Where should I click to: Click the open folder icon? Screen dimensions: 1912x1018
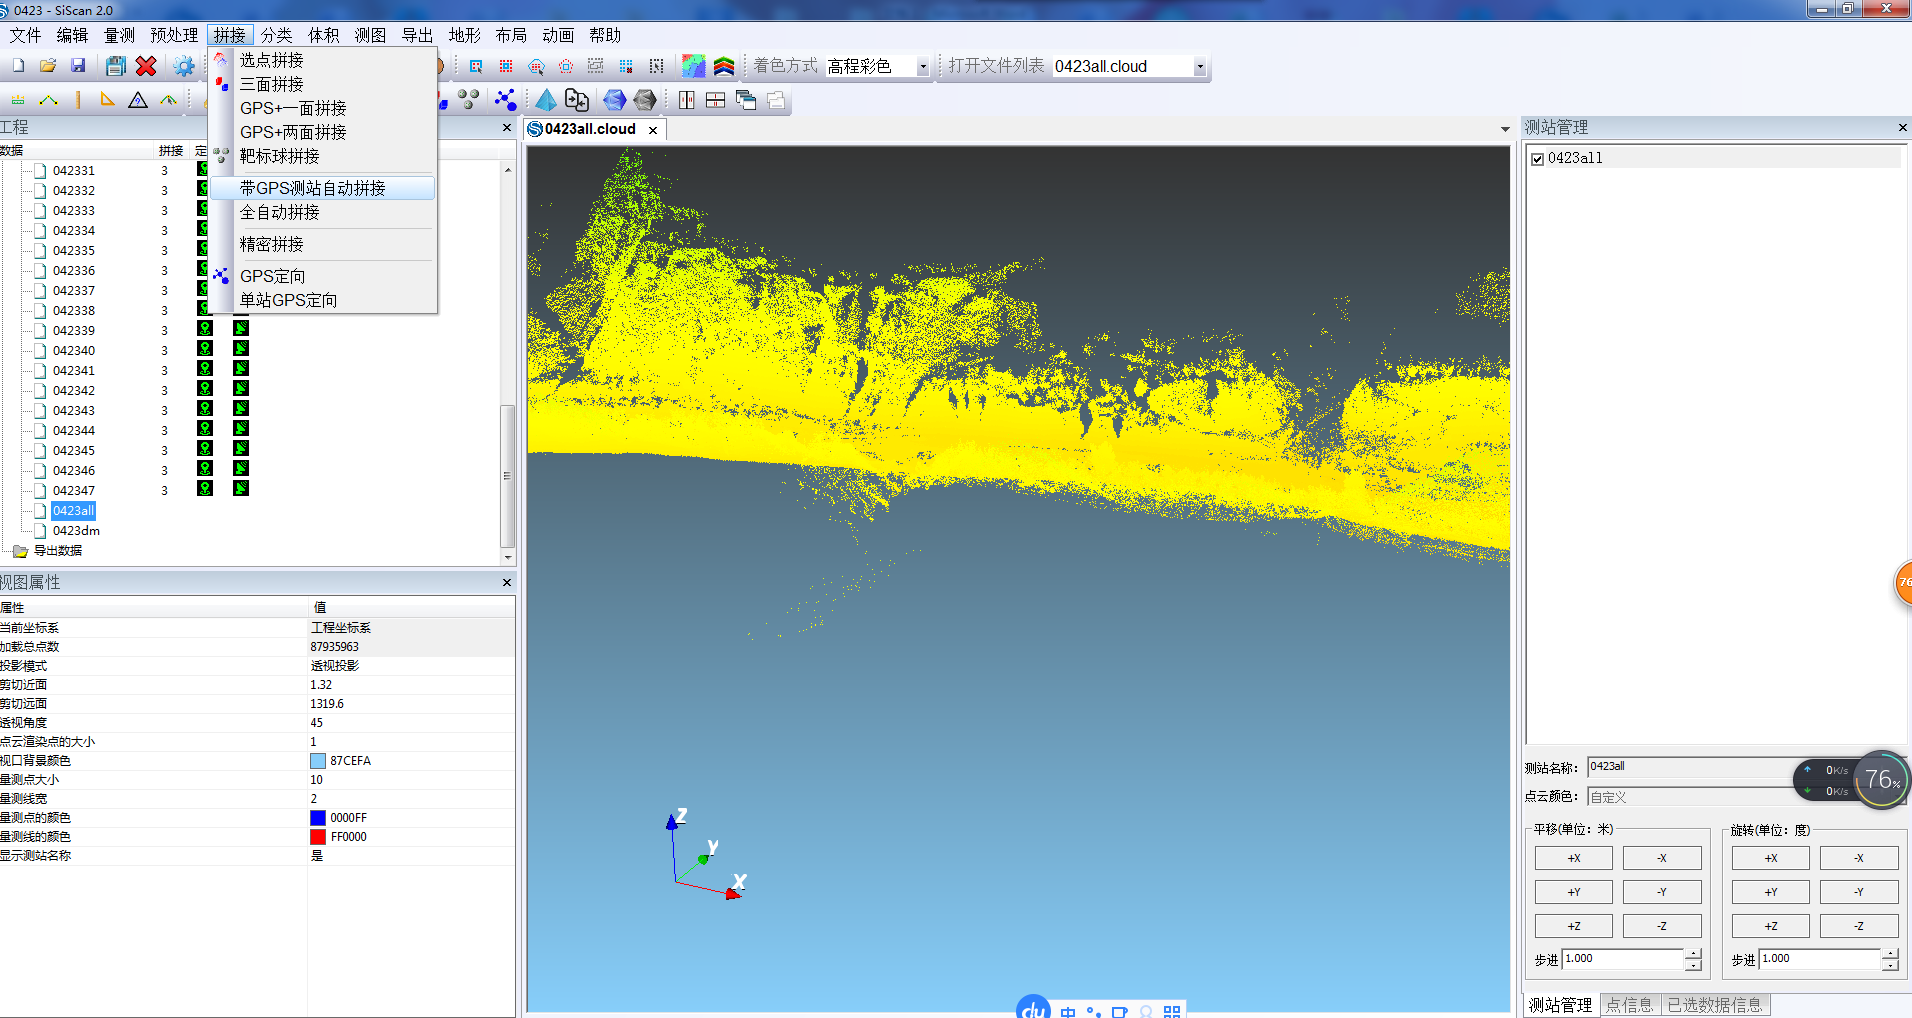click(47, 66)
